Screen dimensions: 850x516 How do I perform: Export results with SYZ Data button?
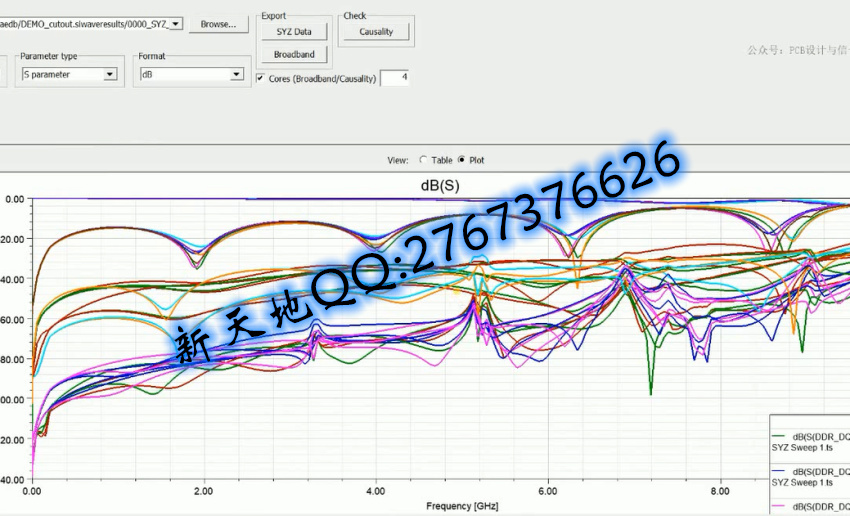(x=294, y=32)
